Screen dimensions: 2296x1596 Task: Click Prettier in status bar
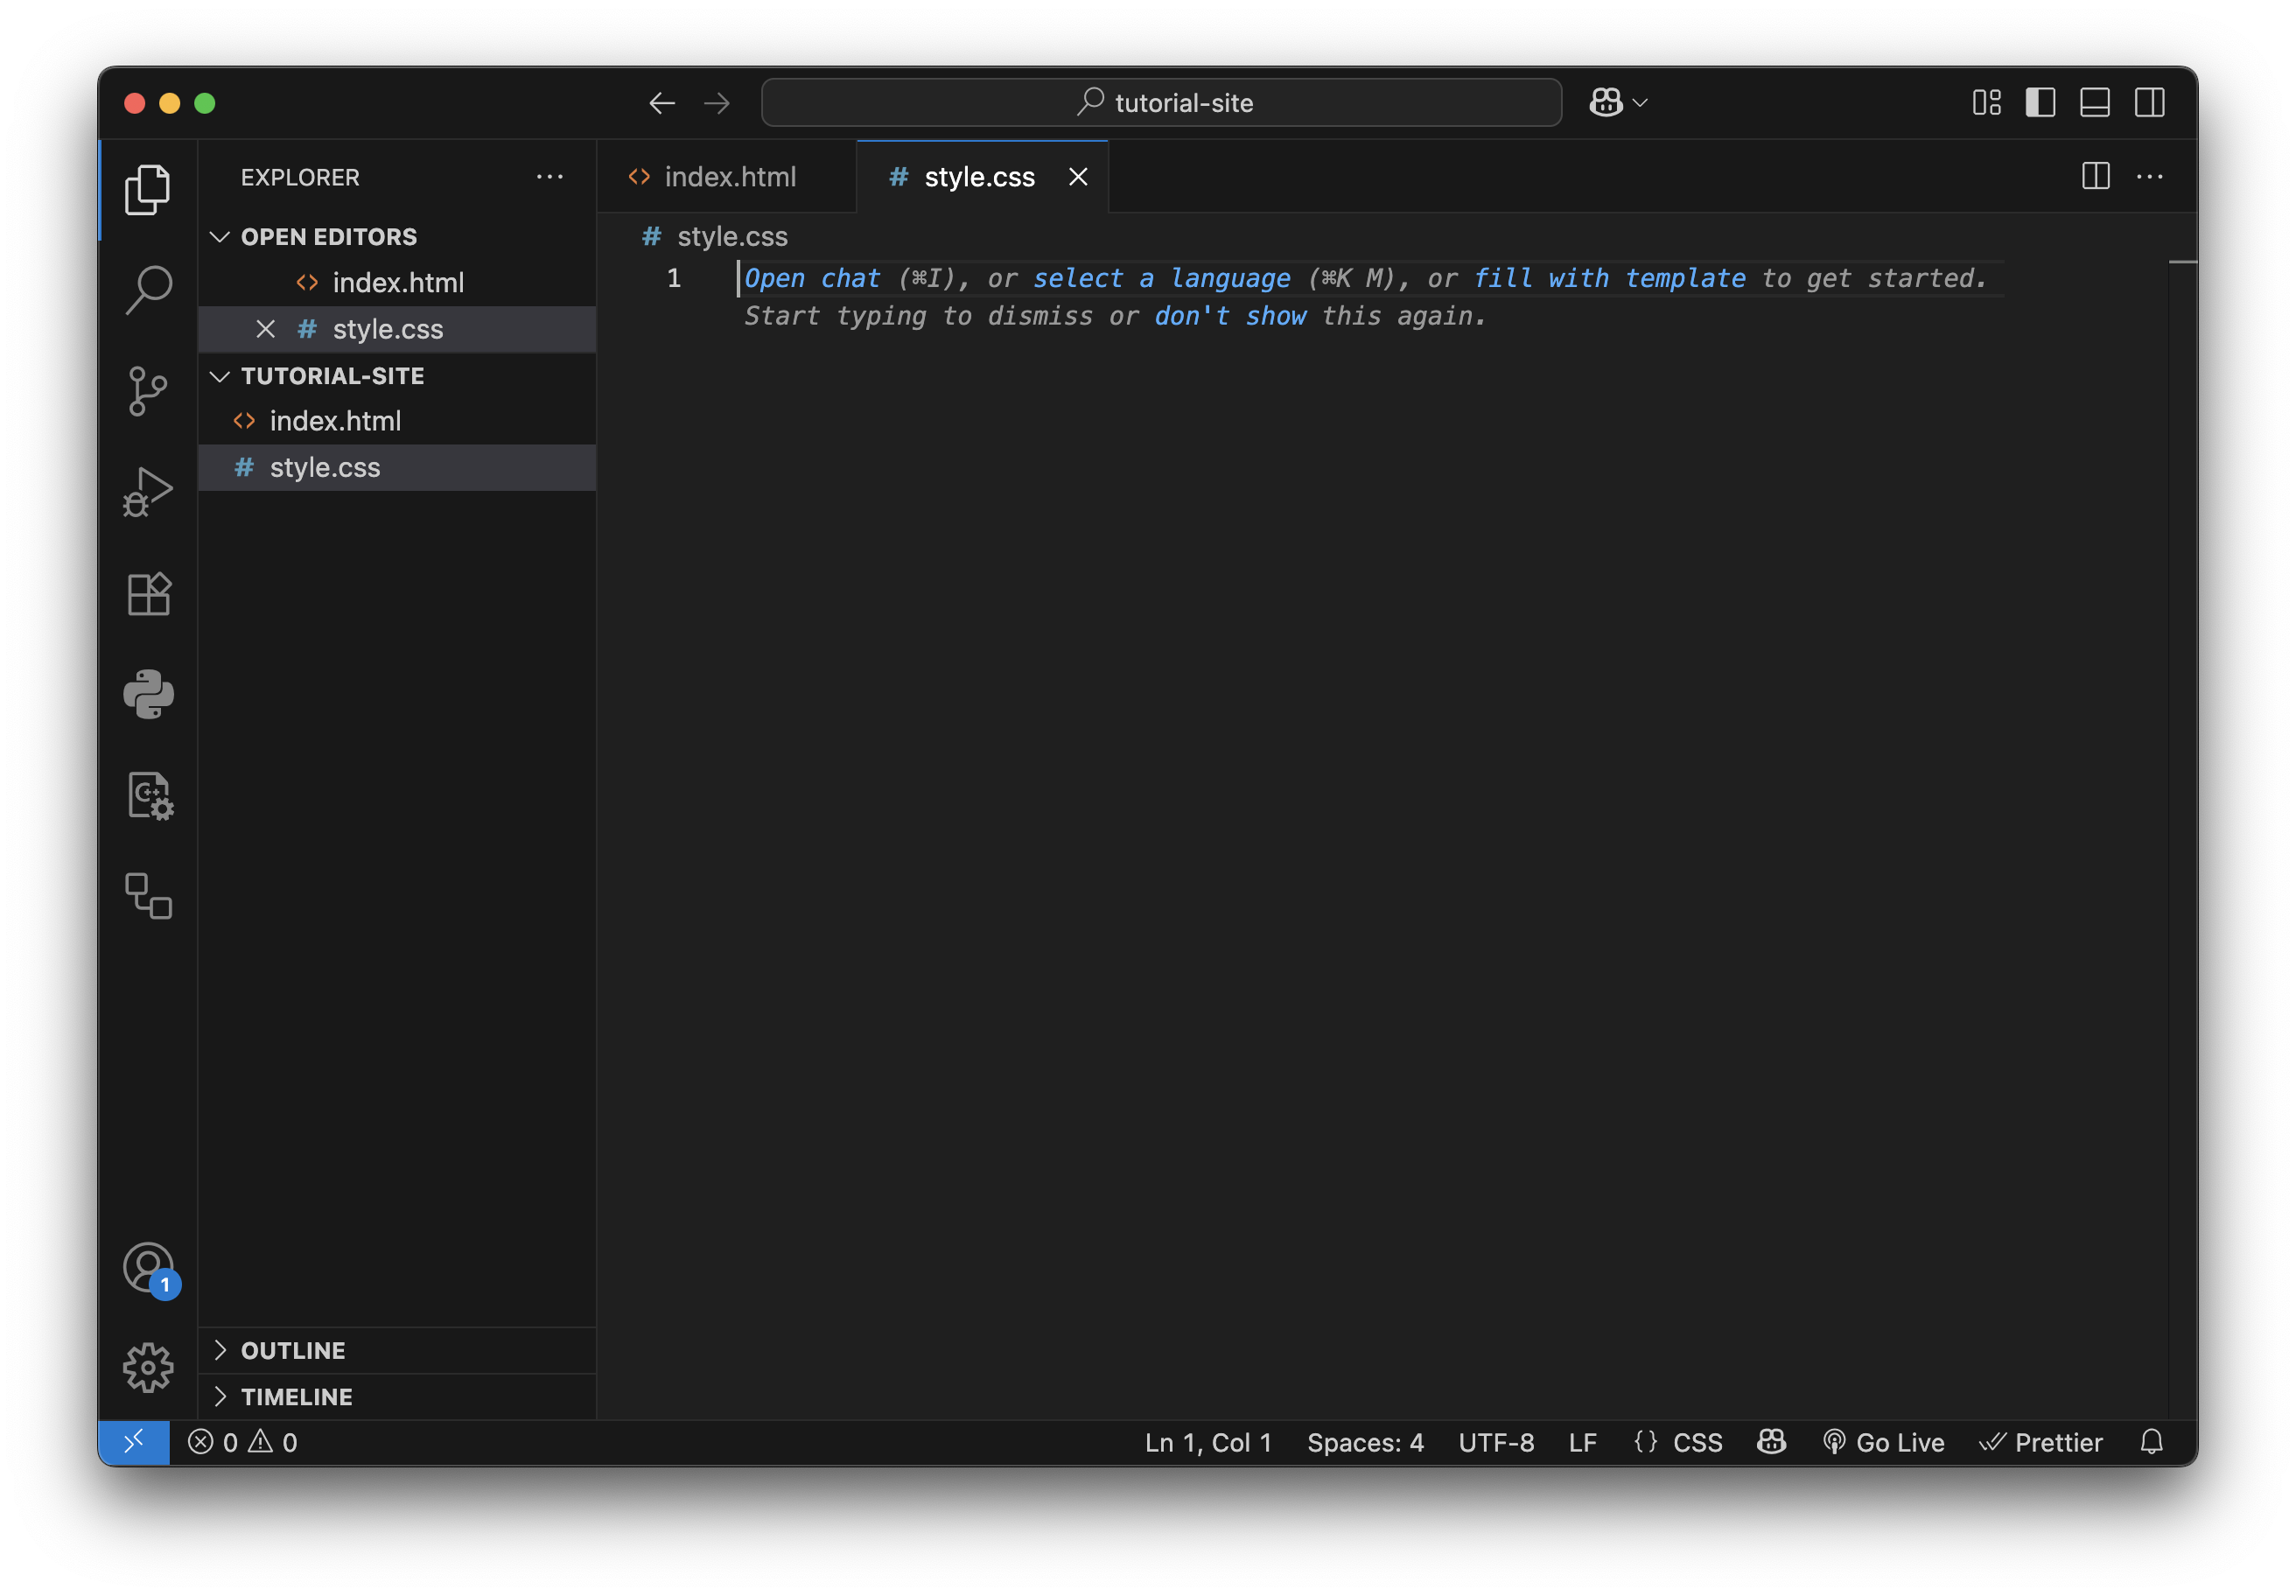pos(2040,1442)
